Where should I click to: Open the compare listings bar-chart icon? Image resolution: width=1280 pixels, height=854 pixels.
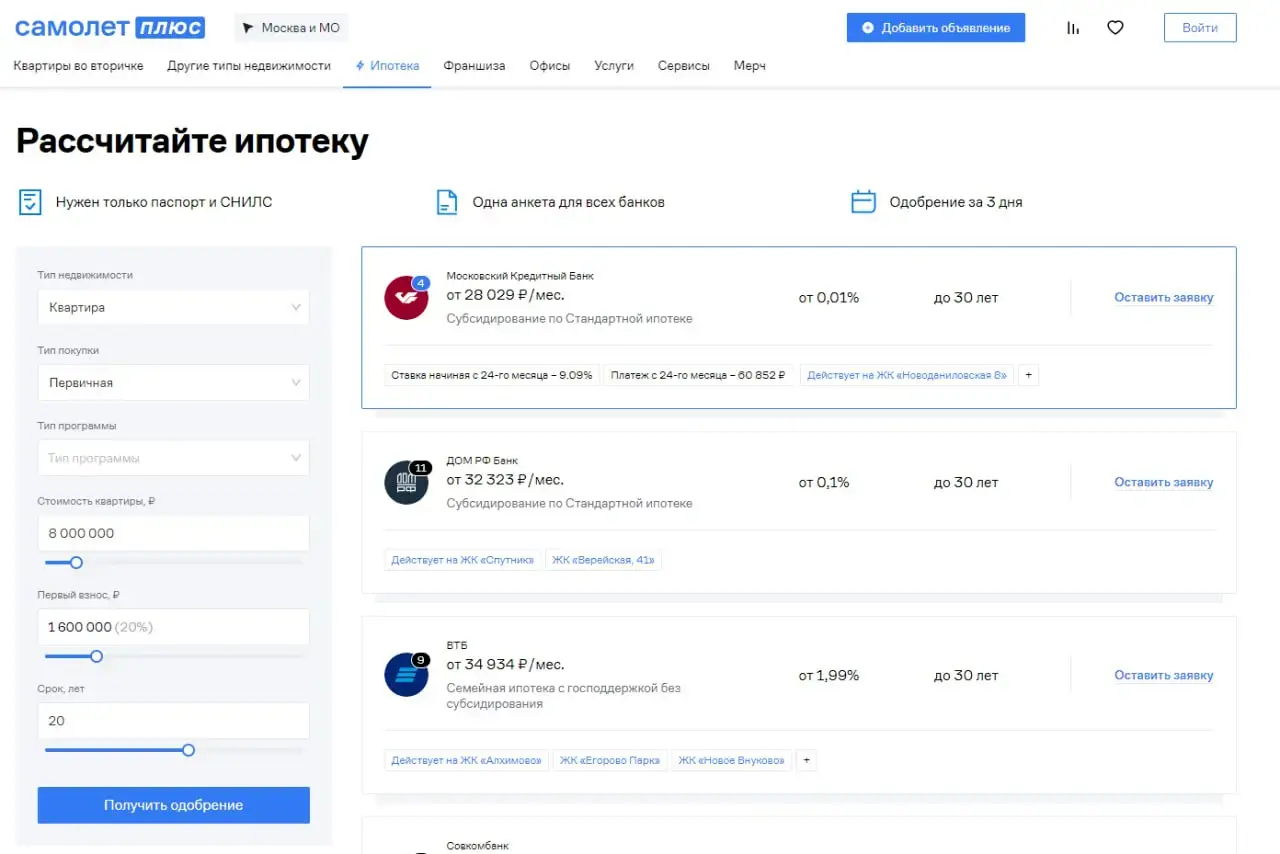[x=1073, y=28]
